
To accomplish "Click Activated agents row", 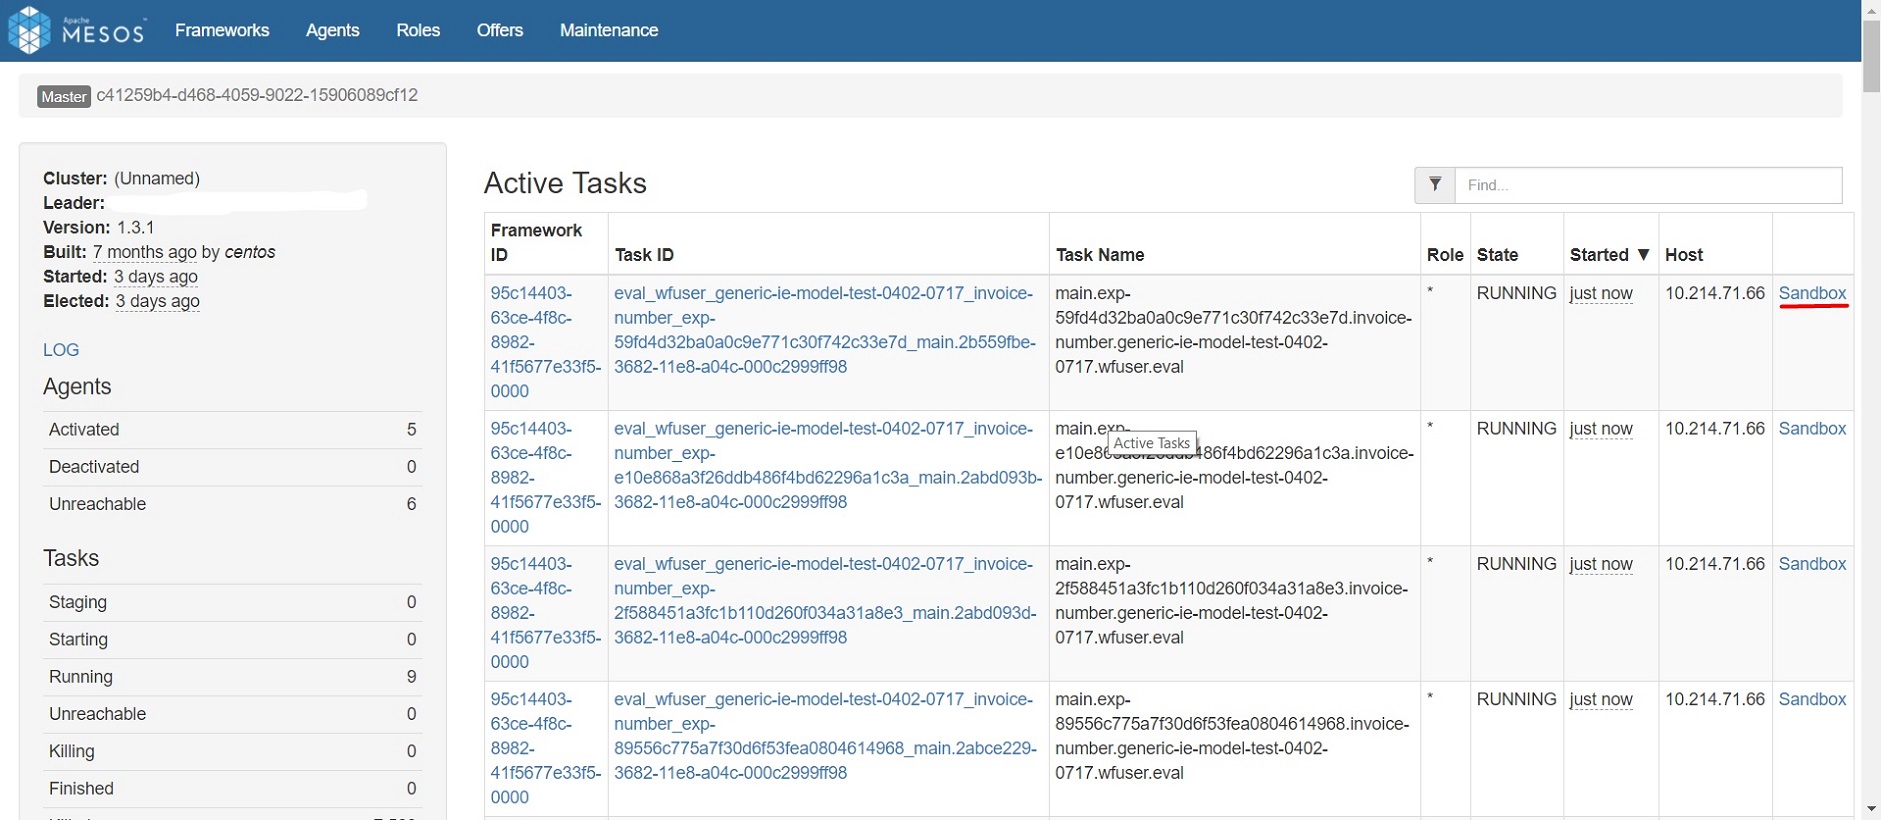I will [232, 430].
